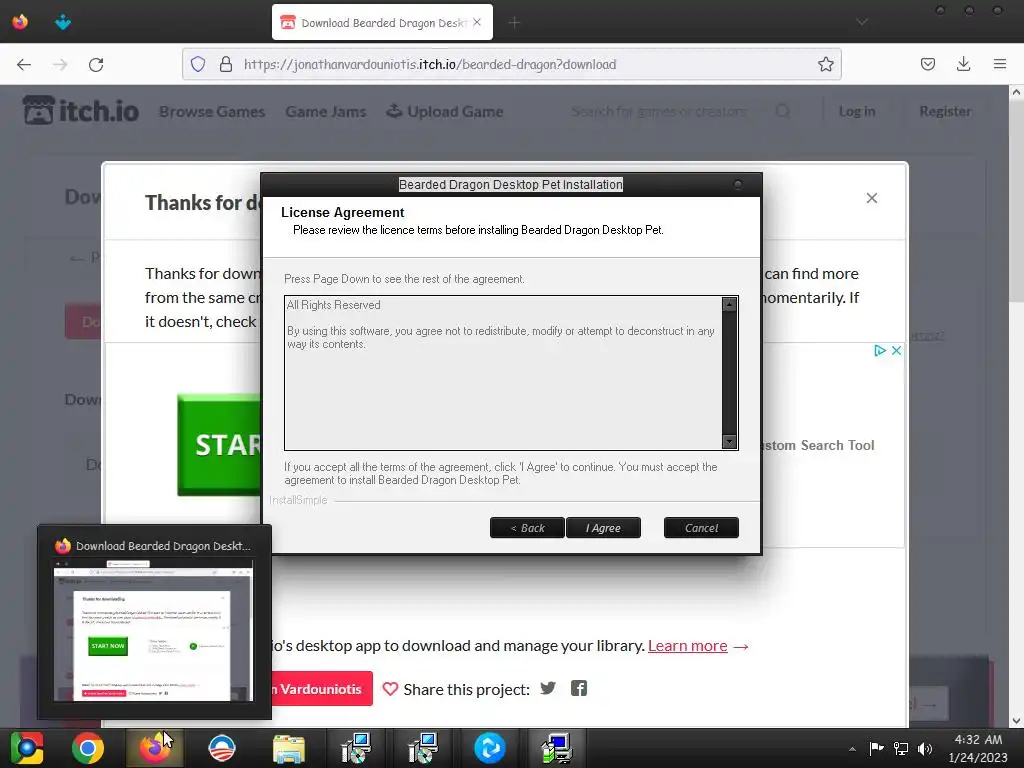Open Upload Game on itch.io
The width and height of the screenshot is (1024, 768).
445,112
